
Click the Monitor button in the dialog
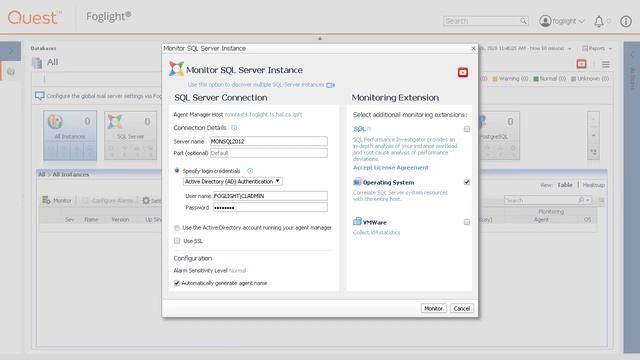433,309
